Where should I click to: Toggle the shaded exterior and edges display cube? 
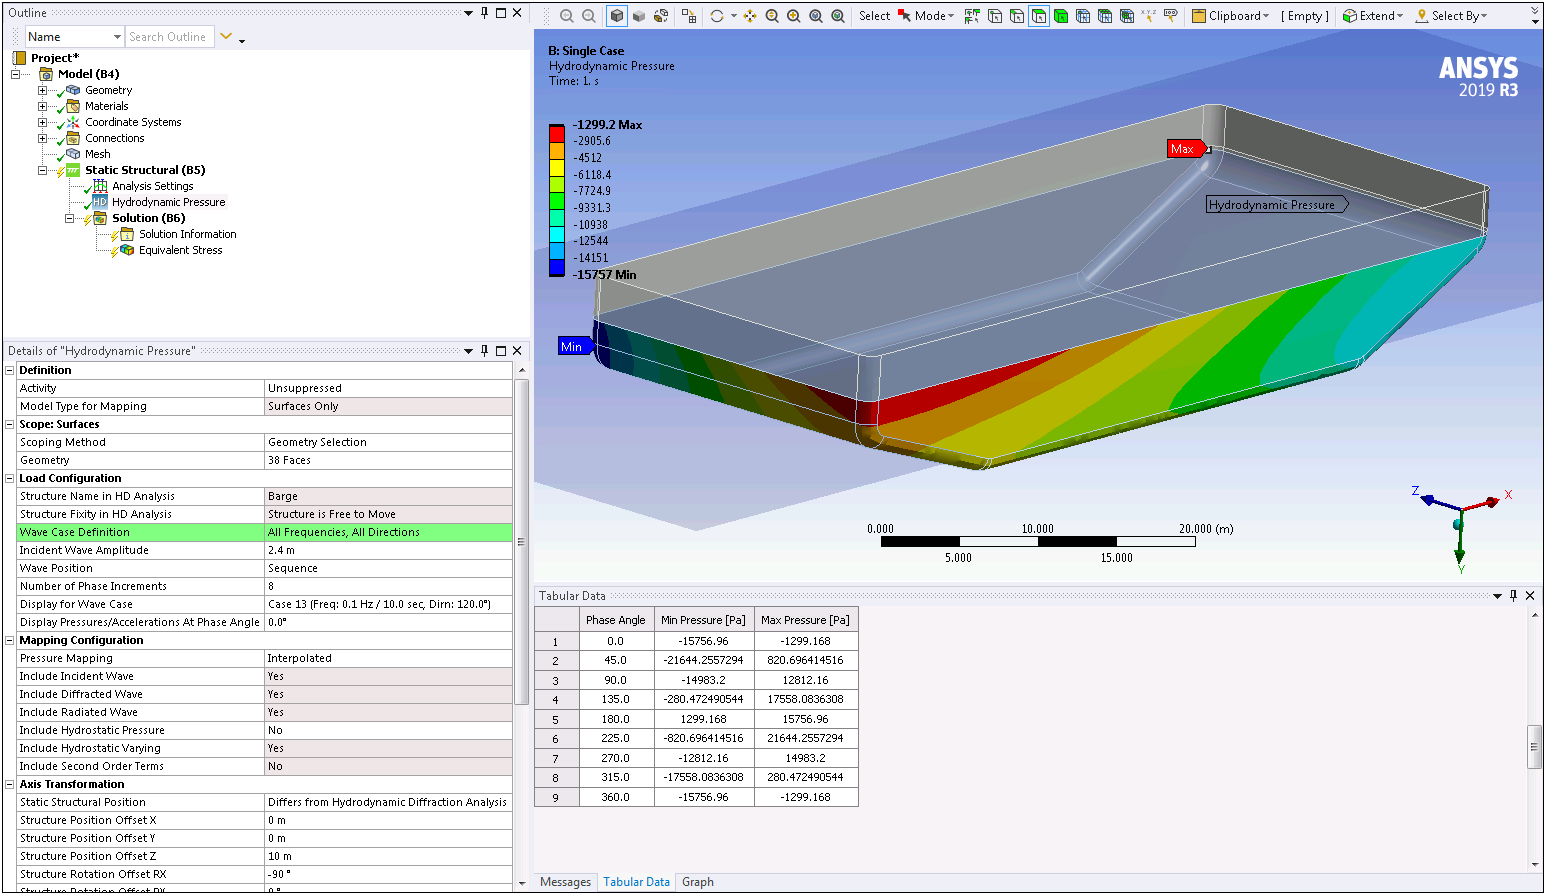[x=617, y=16]
